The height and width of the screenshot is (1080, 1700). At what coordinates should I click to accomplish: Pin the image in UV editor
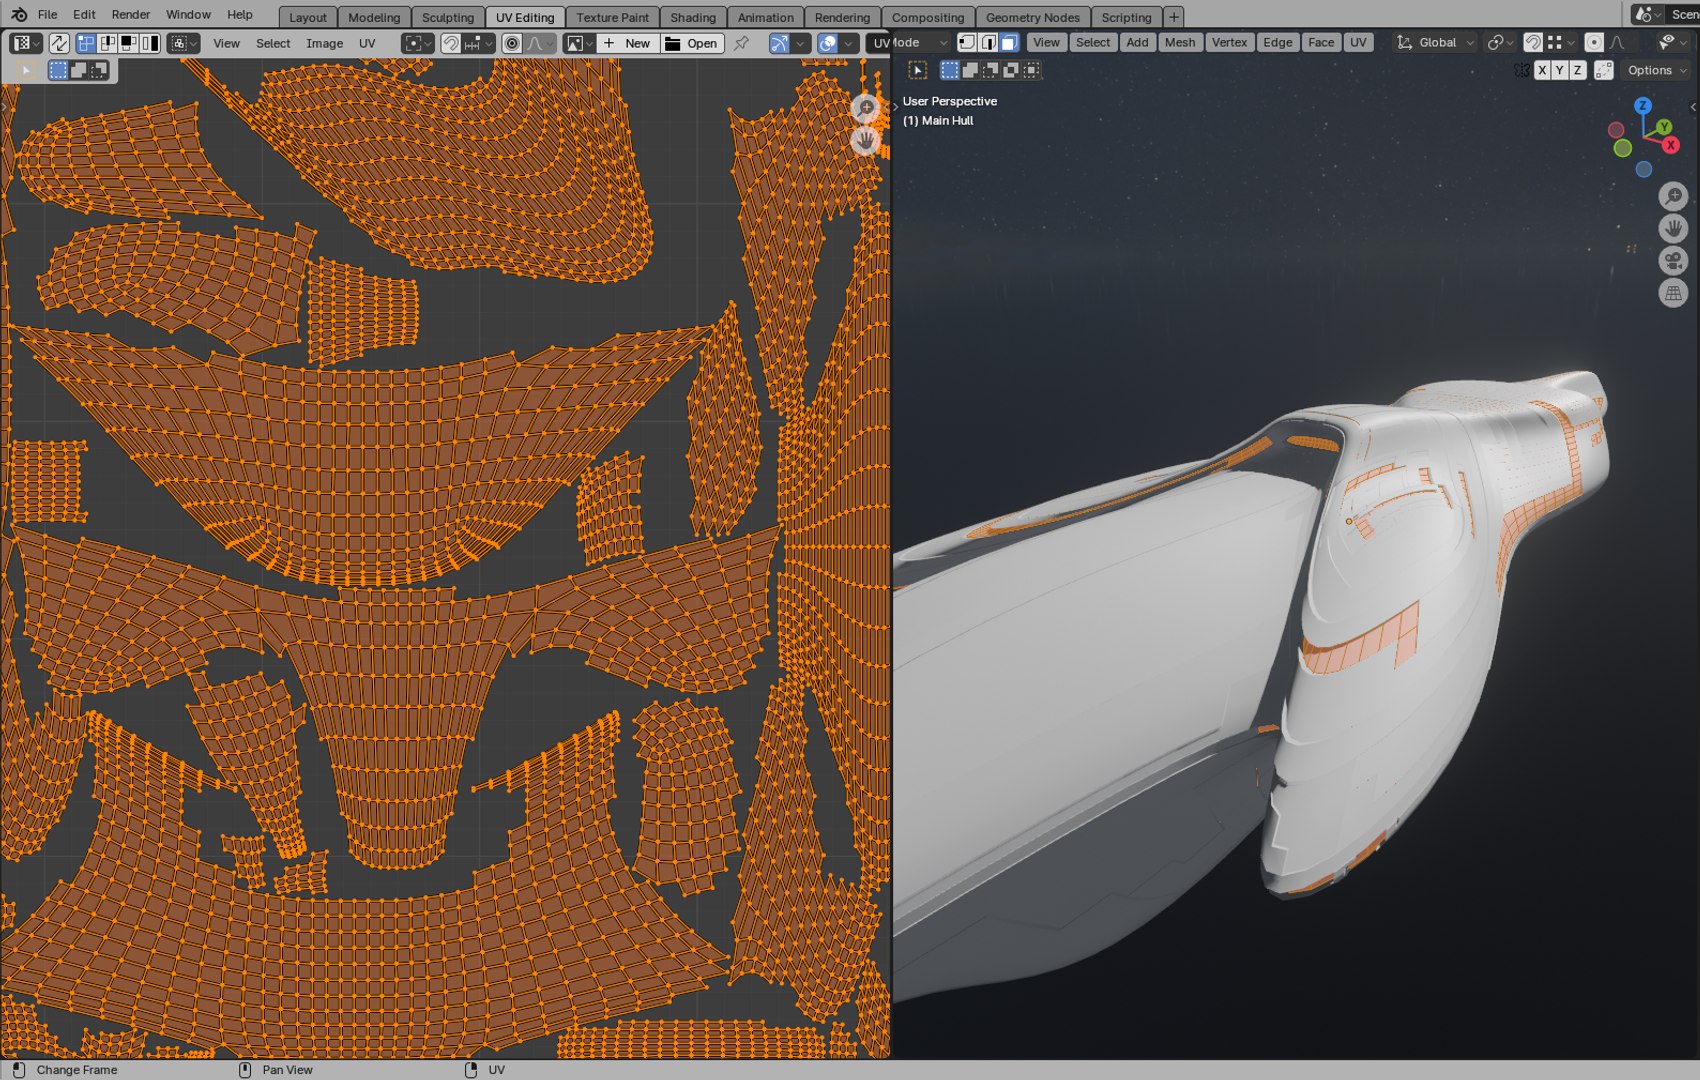point(741,43)
